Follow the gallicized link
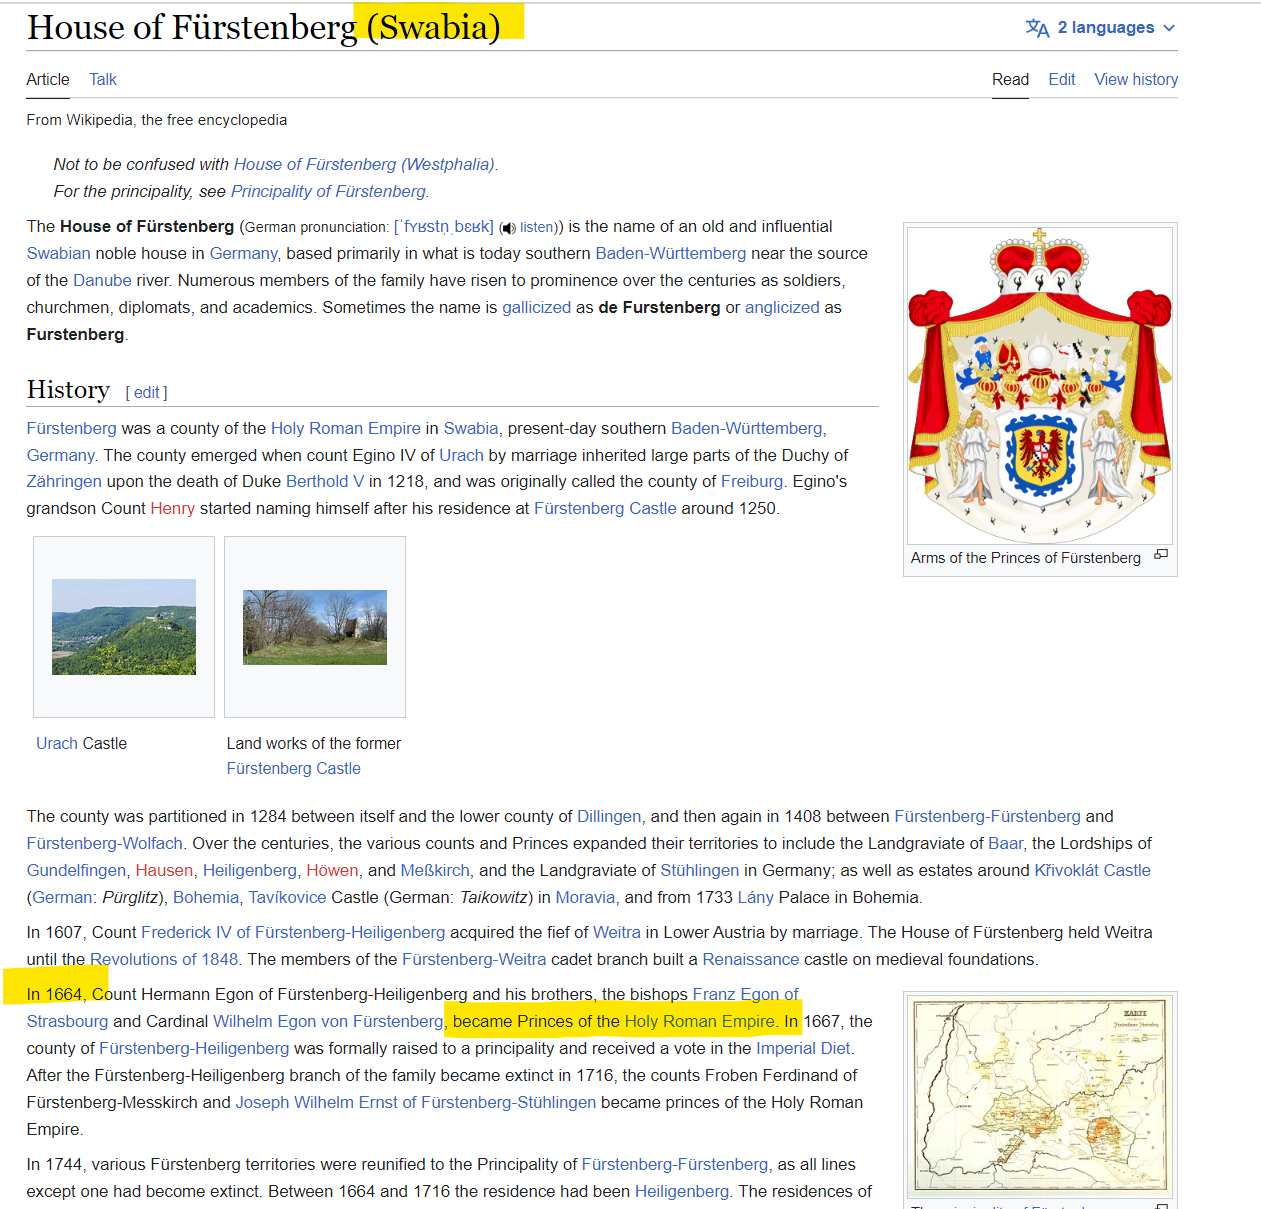This screenshot has width=1261, height=1209. pos(536,307)
